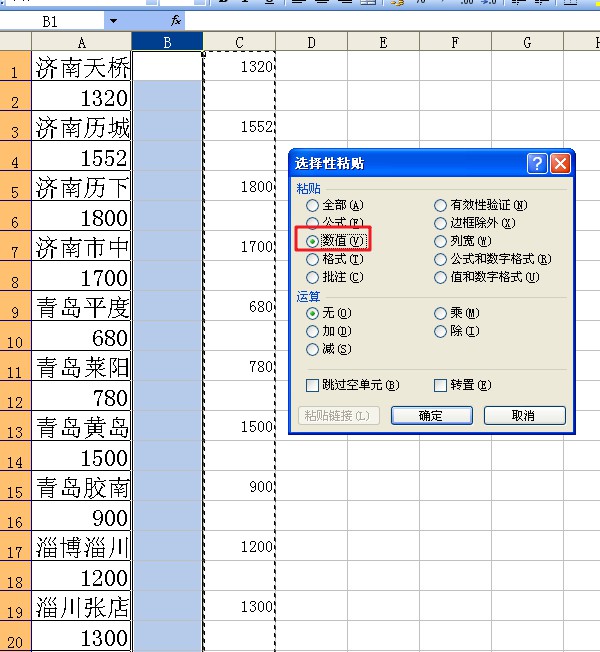
Task: Select row 5 header
Action: (x=15, y=185)
